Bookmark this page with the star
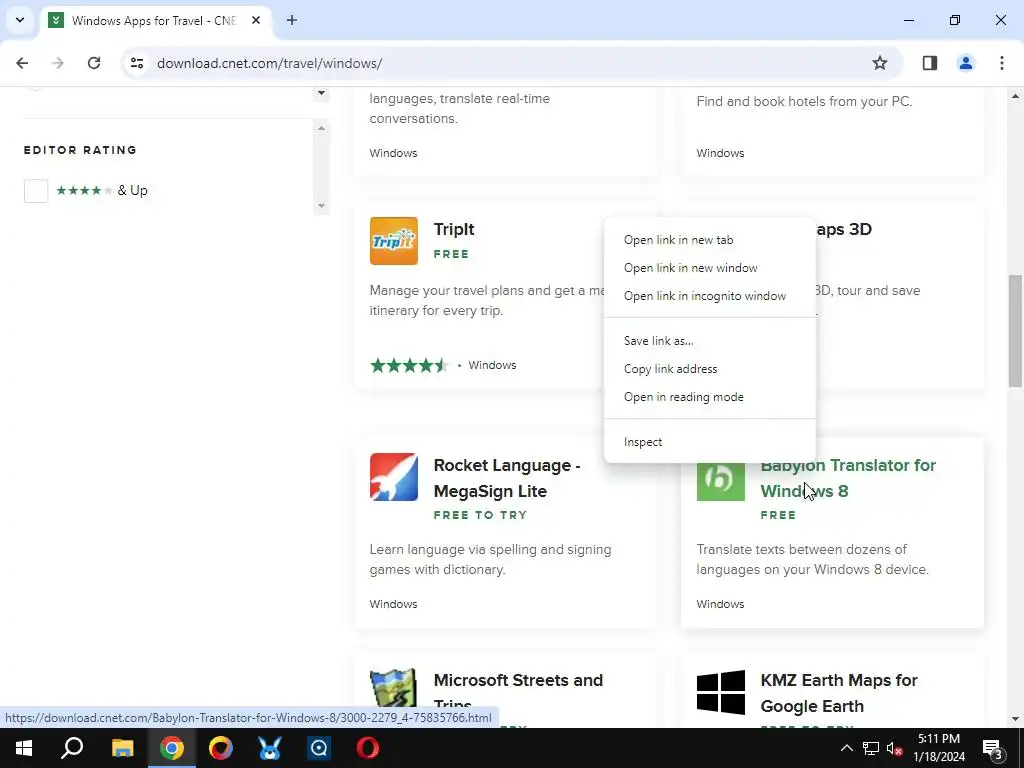The height and width of the screenshot is (768, 1024). coord(880,63)
